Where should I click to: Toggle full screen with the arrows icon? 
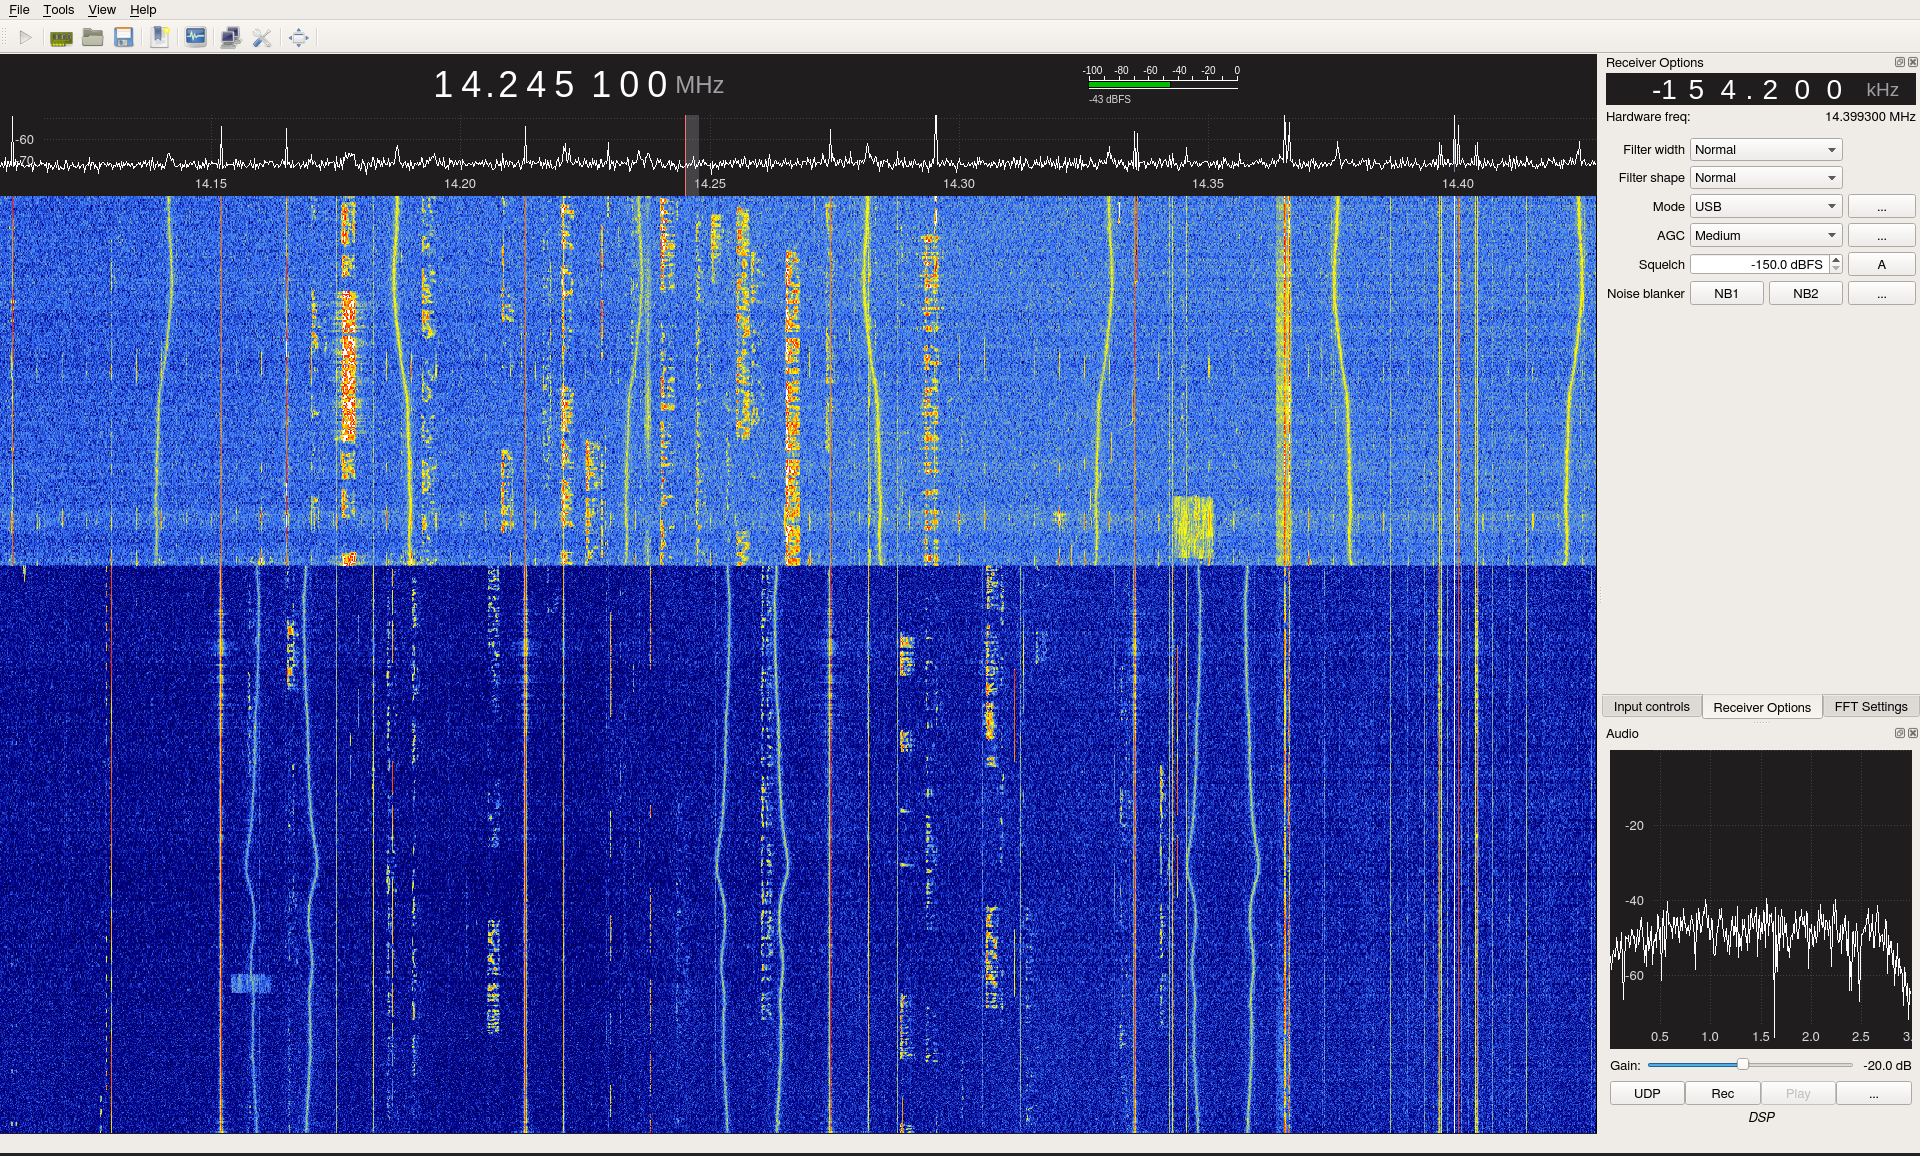298,38
